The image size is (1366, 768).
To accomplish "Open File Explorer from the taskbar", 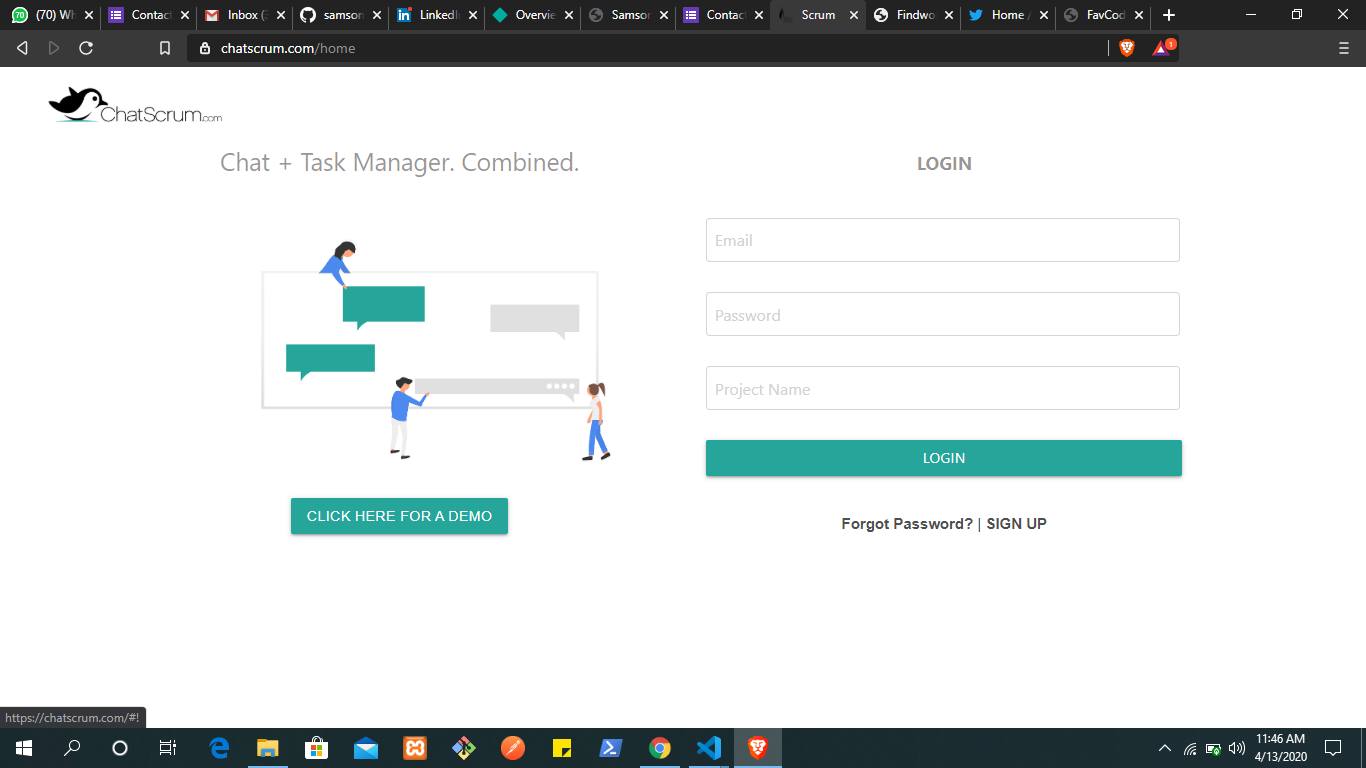I will [268, 748].
